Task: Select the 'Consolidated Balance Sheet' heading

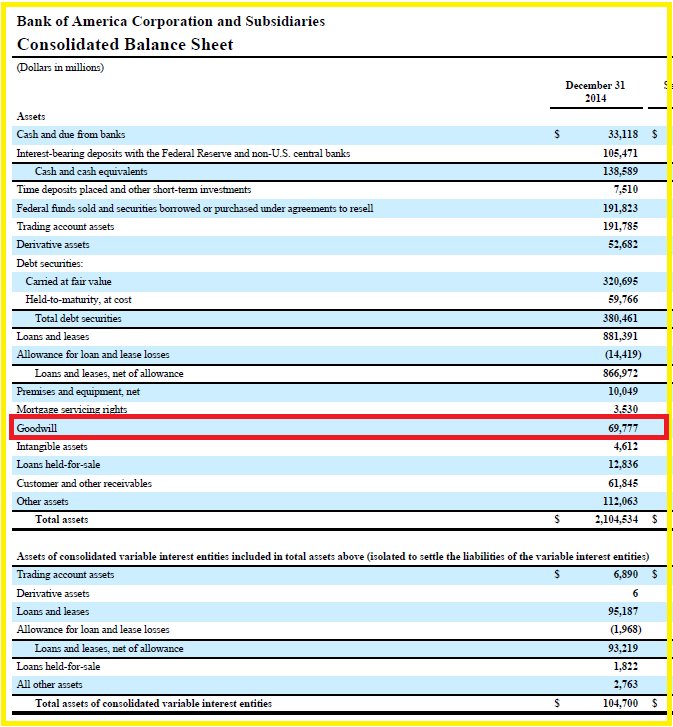Action: [125, 45]
